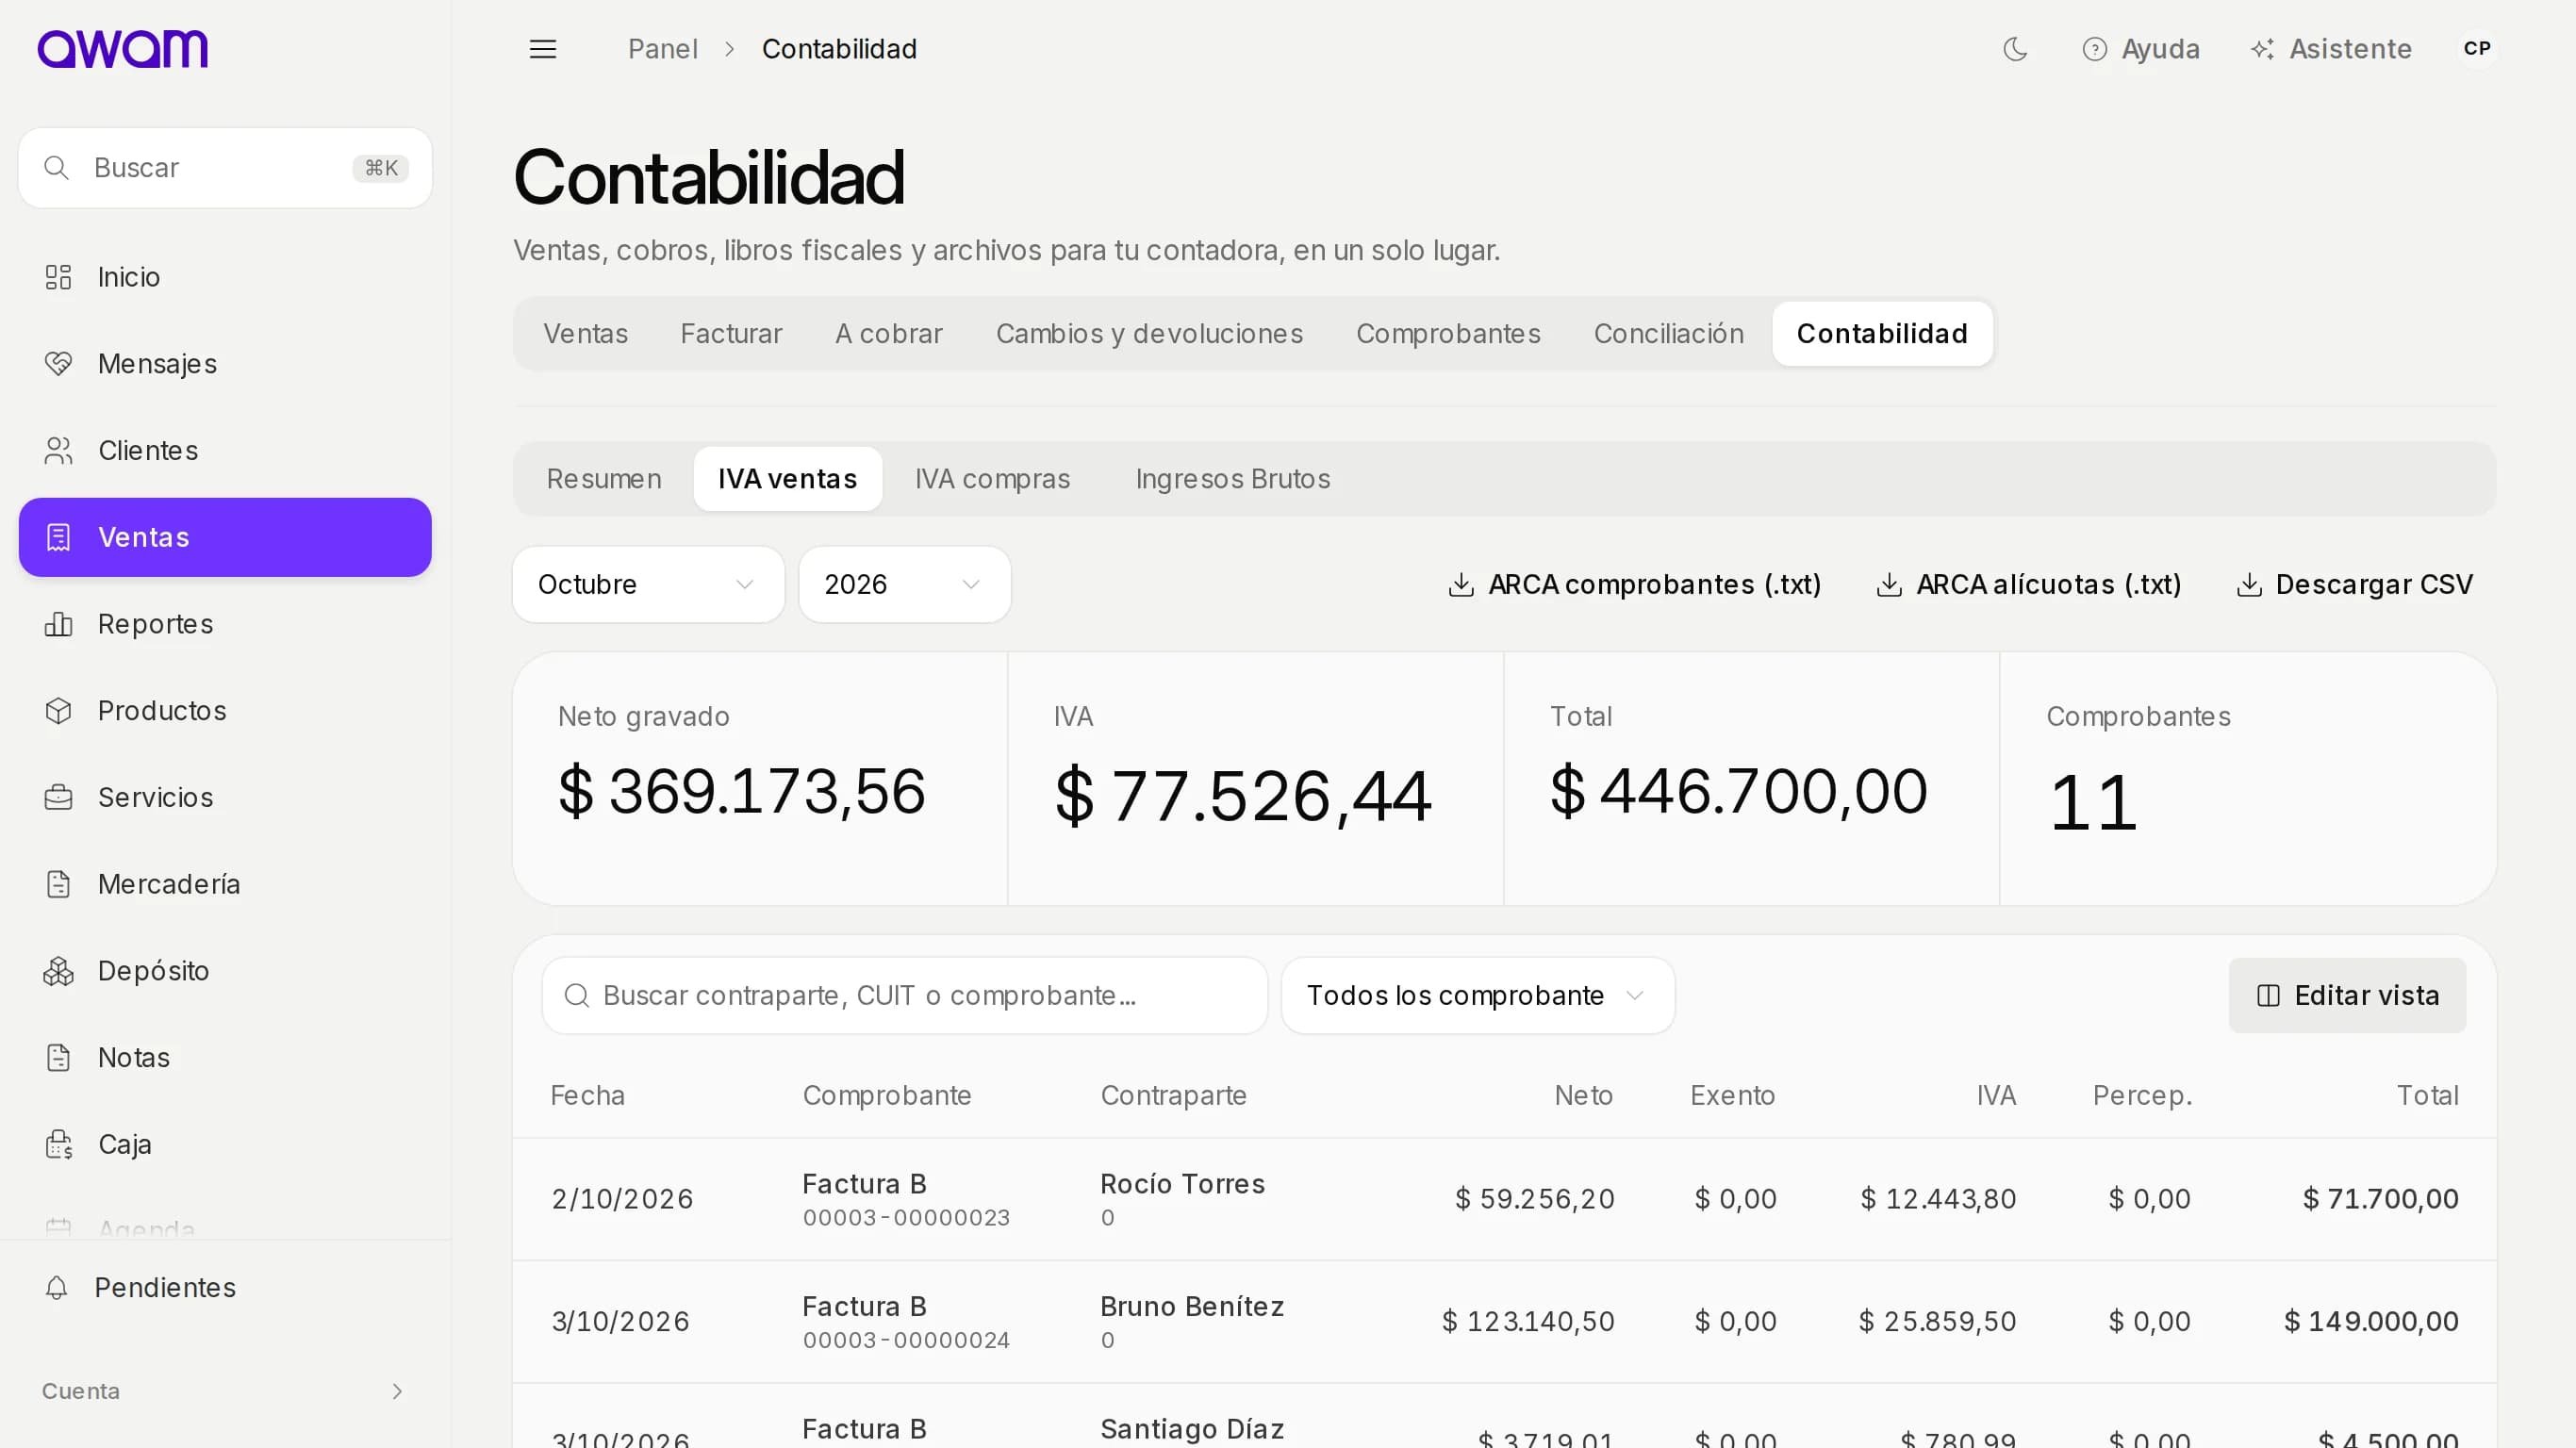2576x1448 pixels.
Task: Focus the Buscar sidebar search field
Action: click(x=225, y=168)
